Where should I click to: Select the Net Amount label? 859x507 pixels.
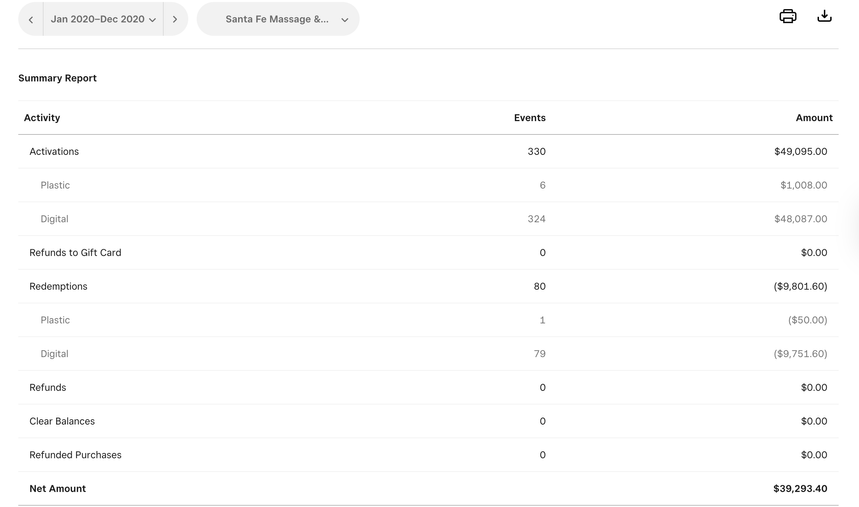click(x=58, y=488)
